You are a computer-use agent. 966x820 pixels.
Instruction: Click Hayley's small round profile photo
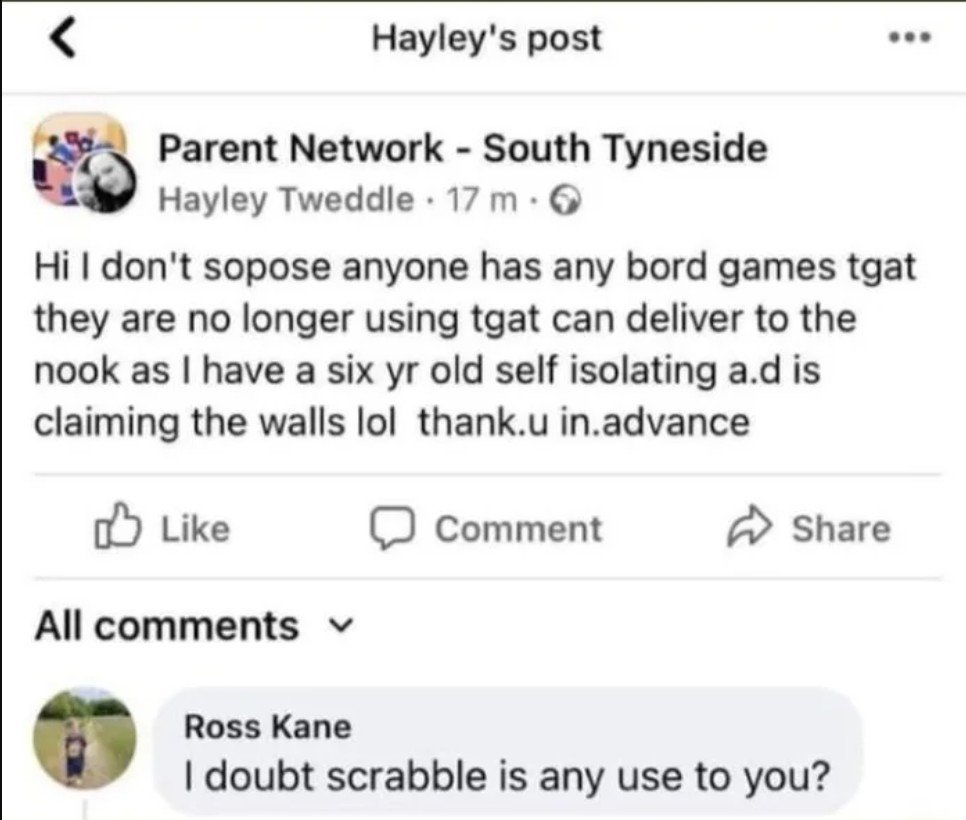[x=105, y=186]
